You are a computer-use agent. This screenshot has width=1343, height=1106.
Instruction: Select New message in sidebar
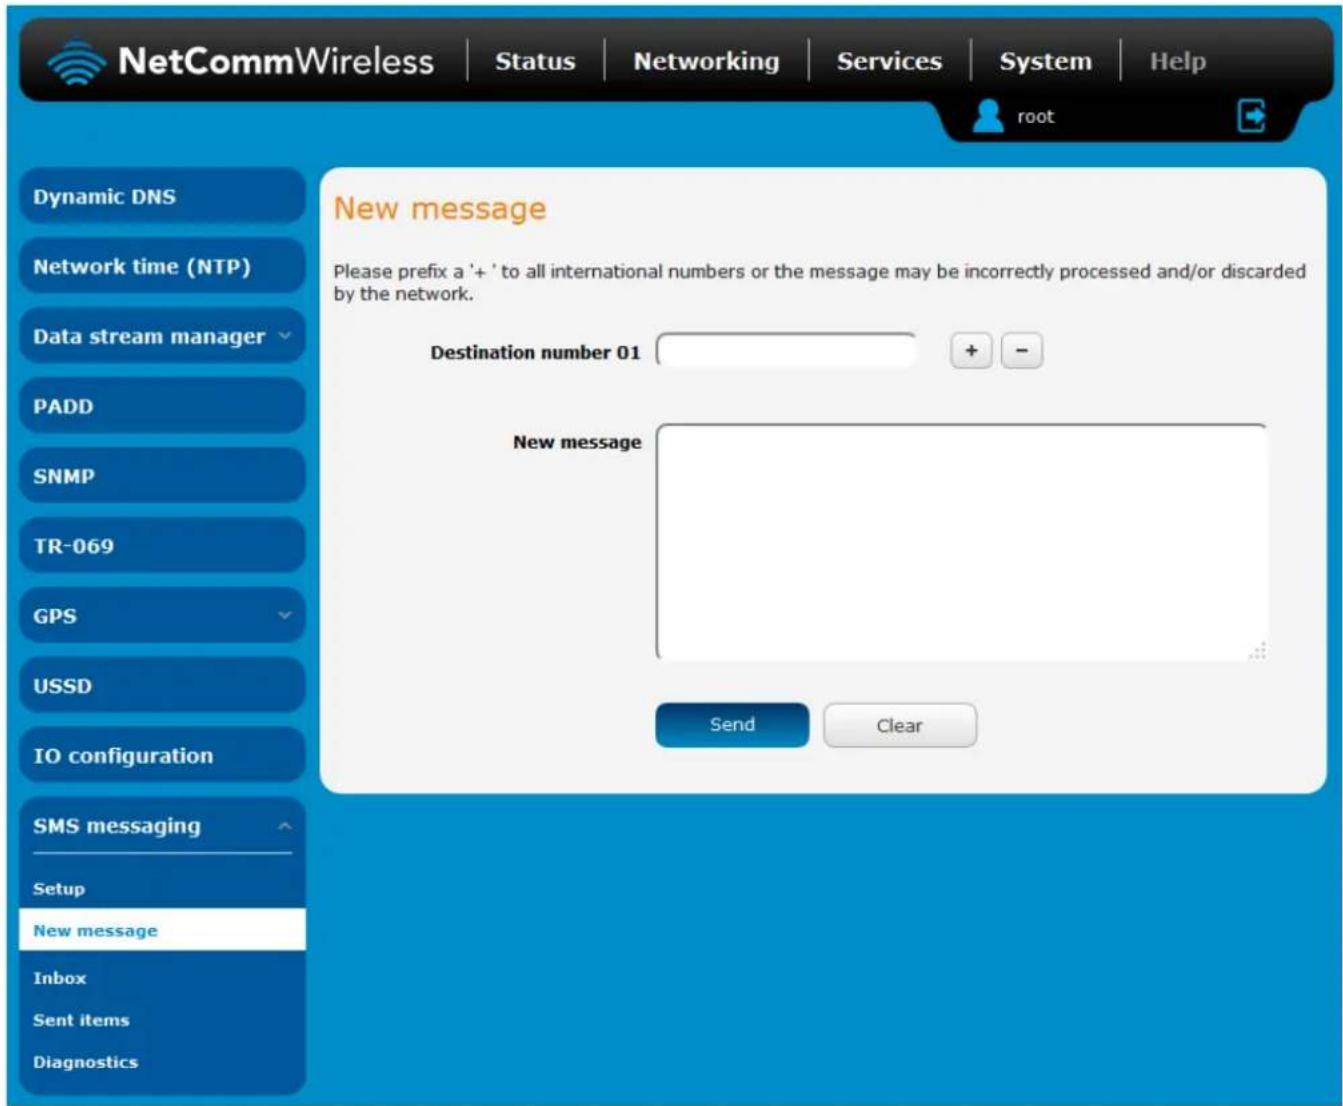click(162, 930)
